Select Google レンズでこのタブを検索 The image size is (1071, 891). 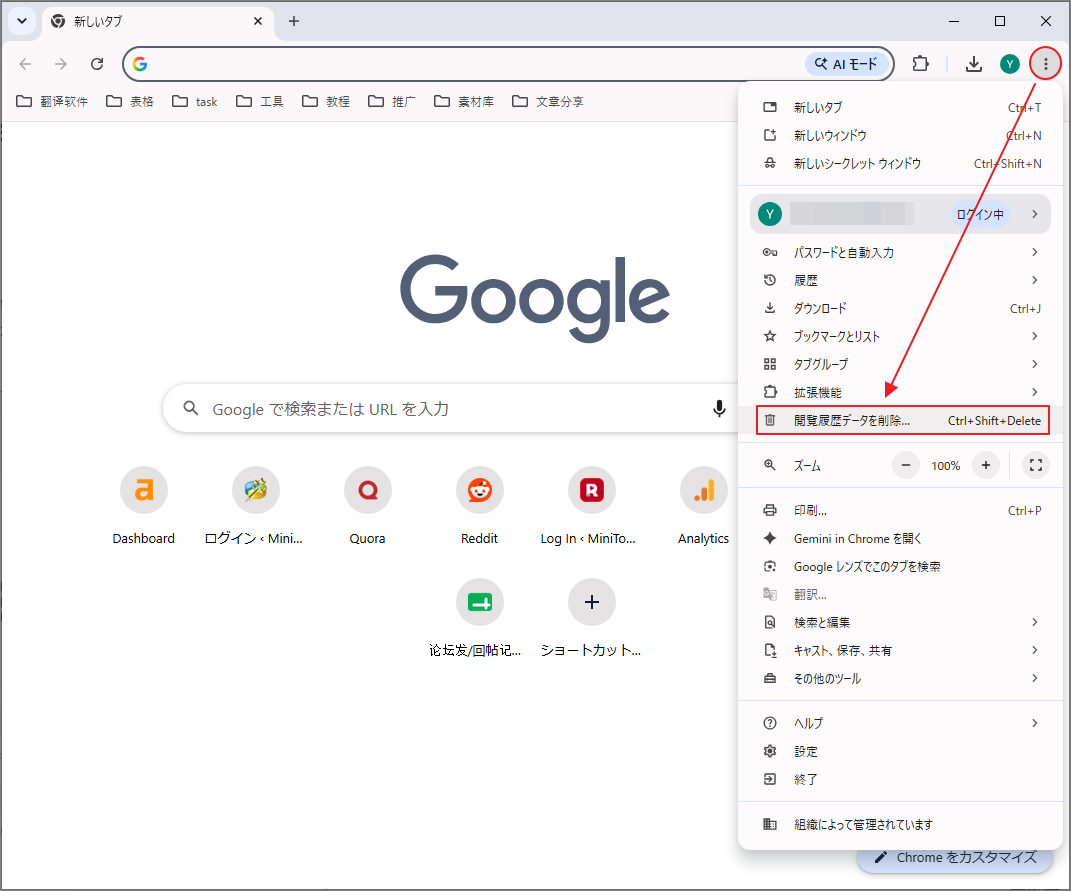(901, 566)
